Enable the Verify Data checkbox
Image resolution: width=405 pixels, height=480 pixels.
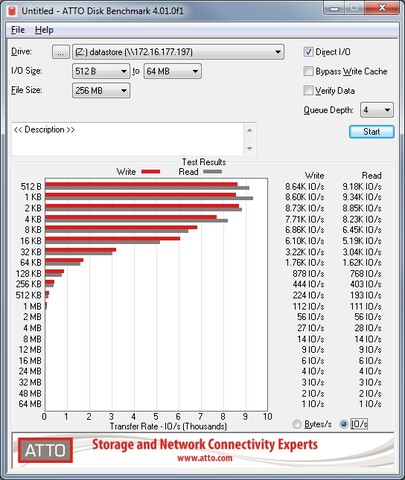click(308, 91)
